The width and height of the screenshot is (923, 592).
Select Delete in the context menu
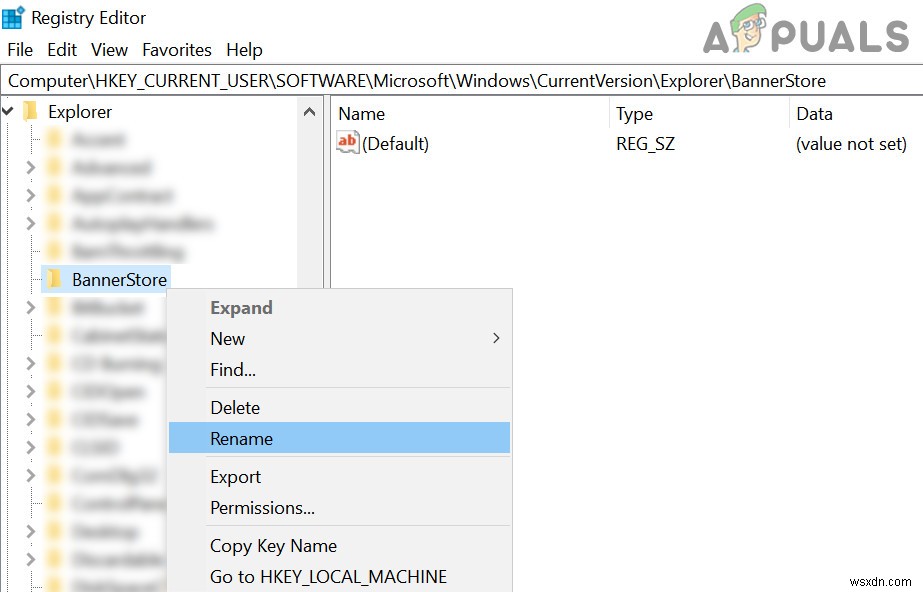tap(235, 407)
